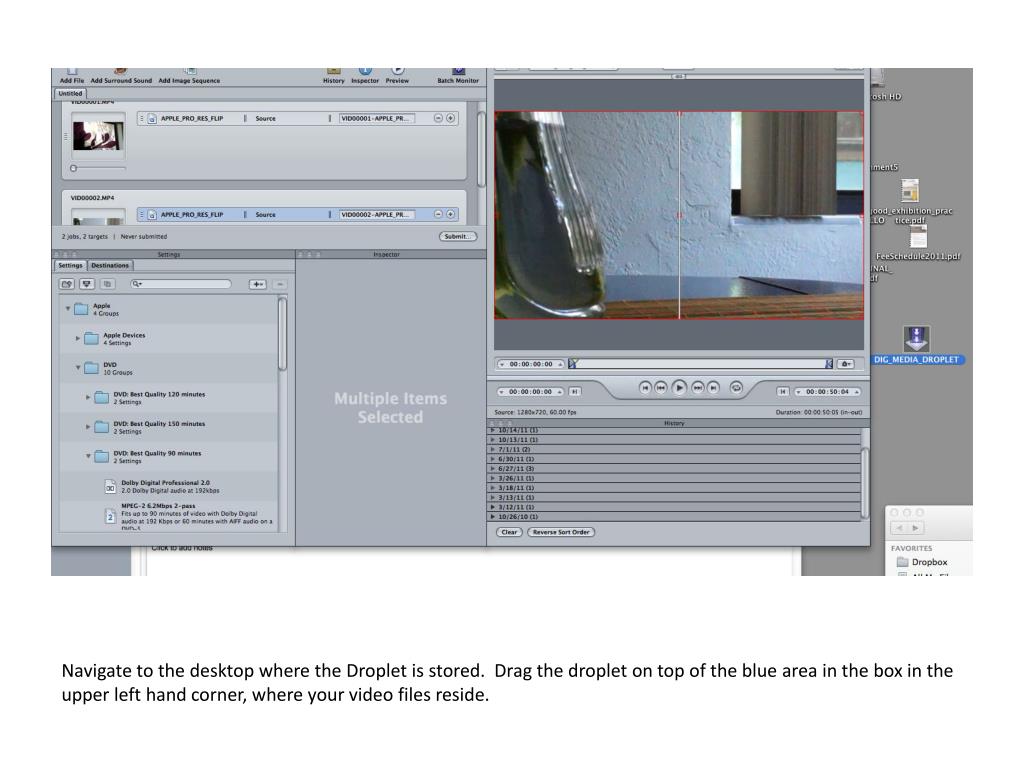Collapse DVD: Best Quality 90 minutes

pyautogui.click(x=88, y=456)
